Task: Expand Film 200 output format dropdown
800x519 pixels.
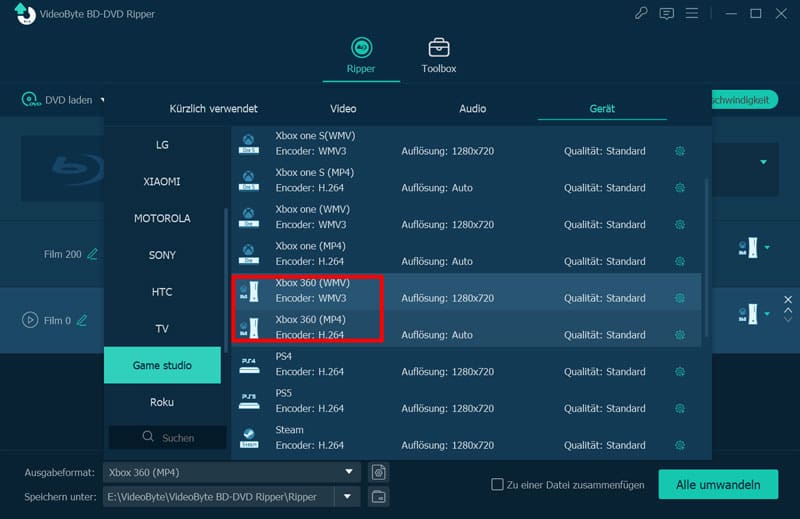Action: click(767, 248)
